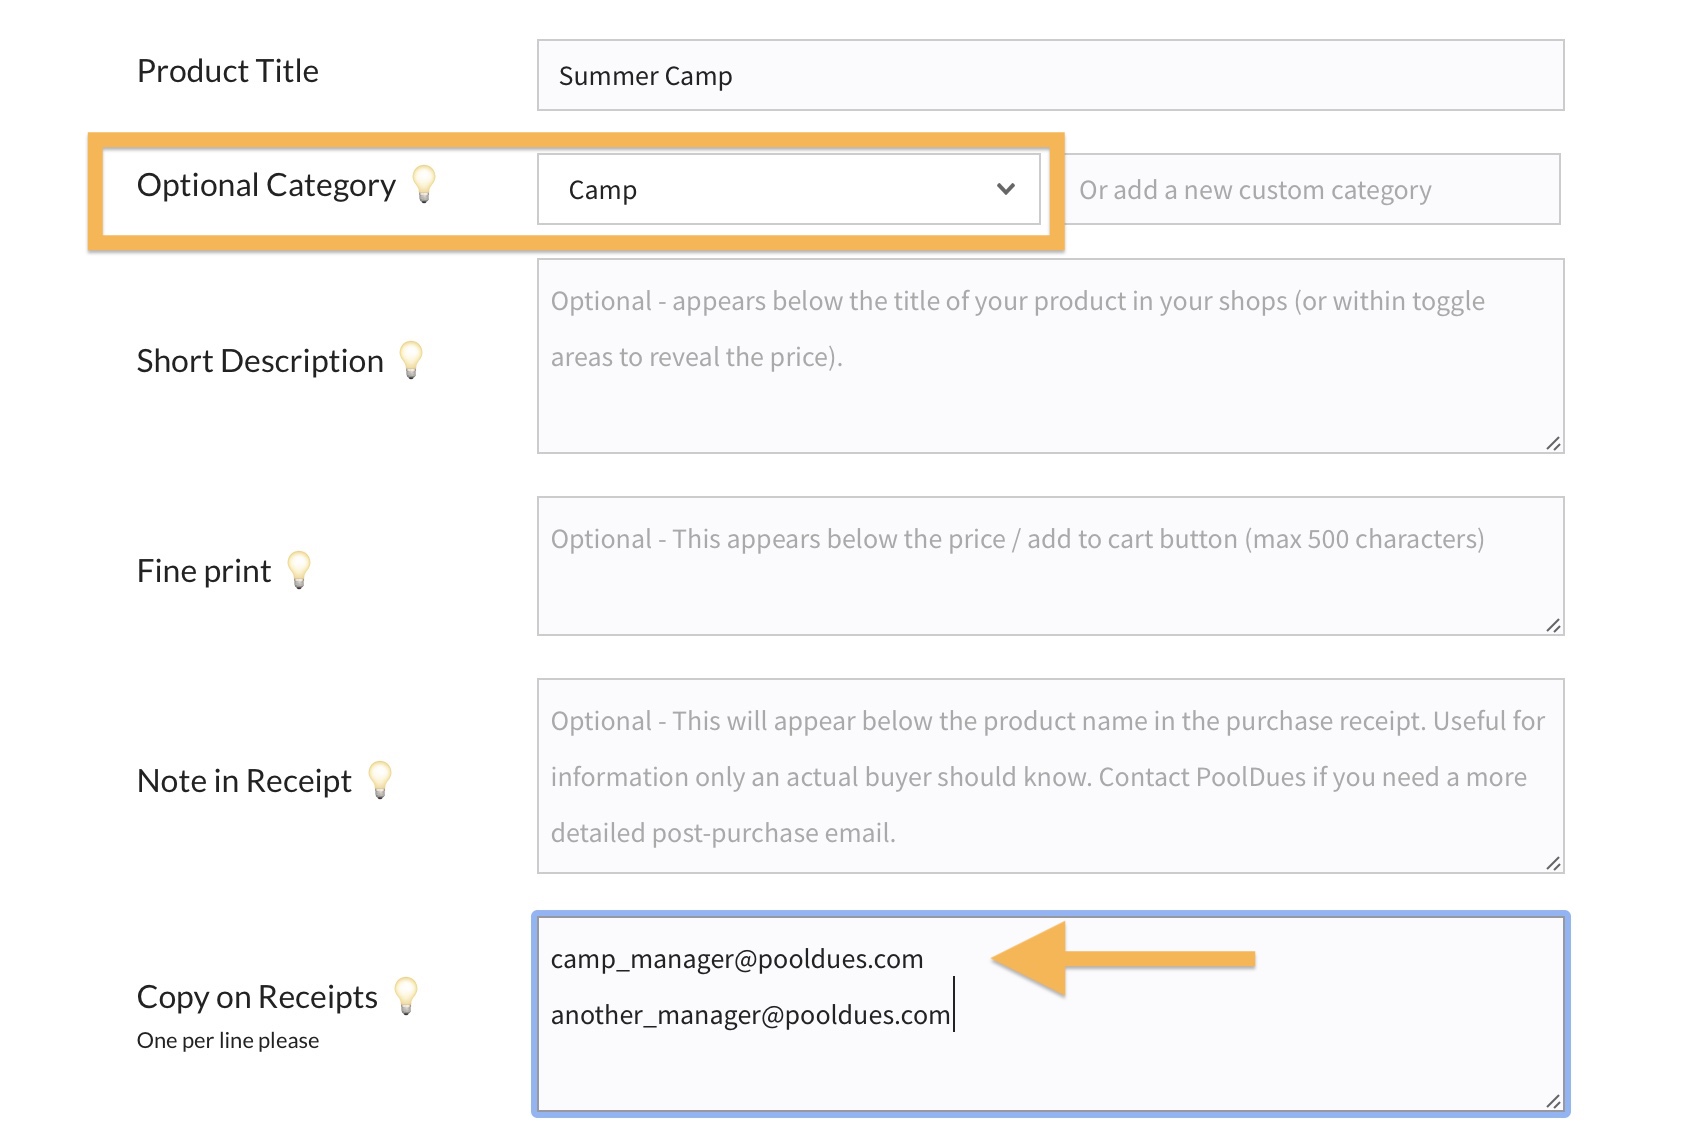Click the Optional Category label

[x=266, y=185]
